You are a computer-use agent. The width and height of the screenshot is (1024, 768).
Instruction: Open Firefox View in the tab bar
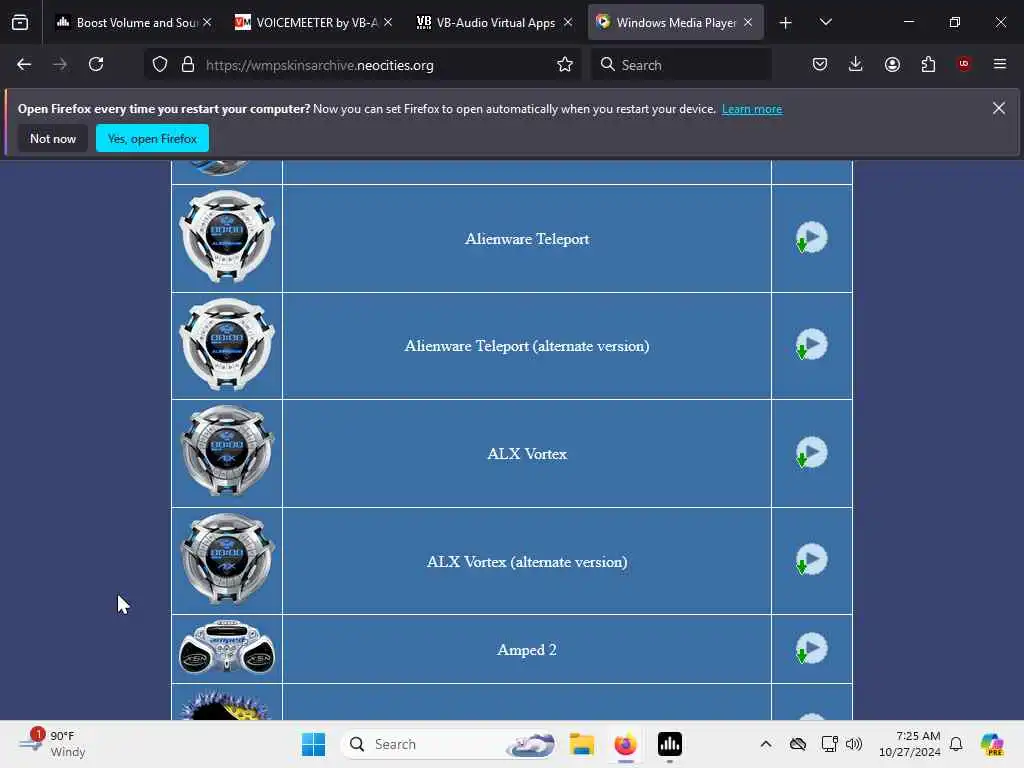pyautogui.click(x=20, y=22)
